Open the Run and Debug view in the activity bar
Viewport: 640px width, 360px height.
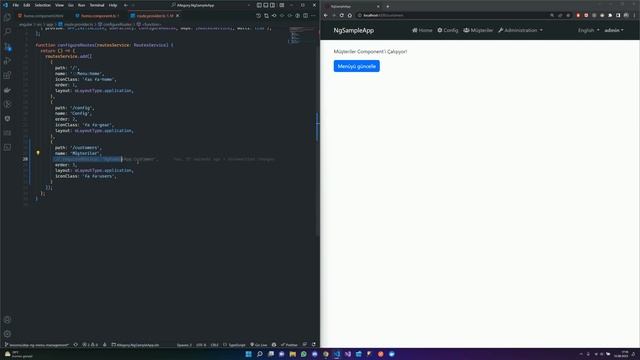tap(7, 61)
